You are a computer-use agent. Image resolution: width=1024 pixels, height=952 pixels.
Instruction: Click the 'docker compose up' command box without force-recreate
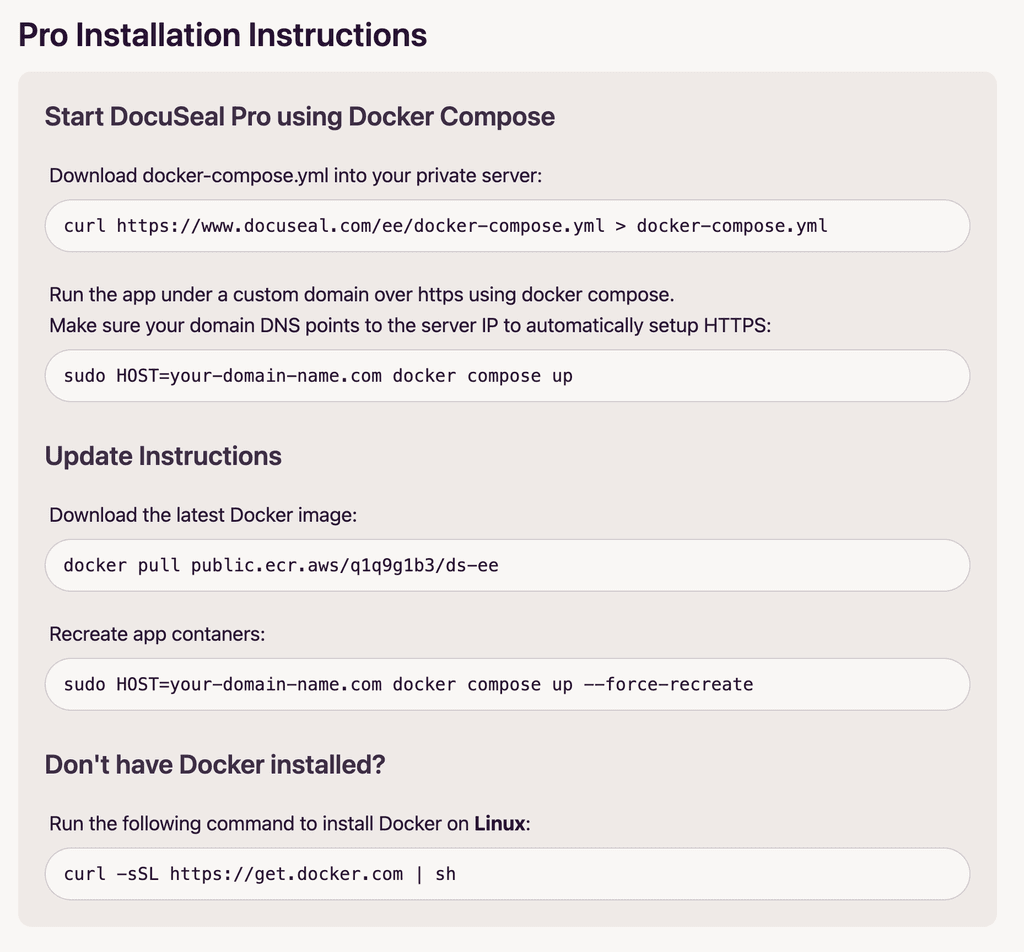[507, 376]
